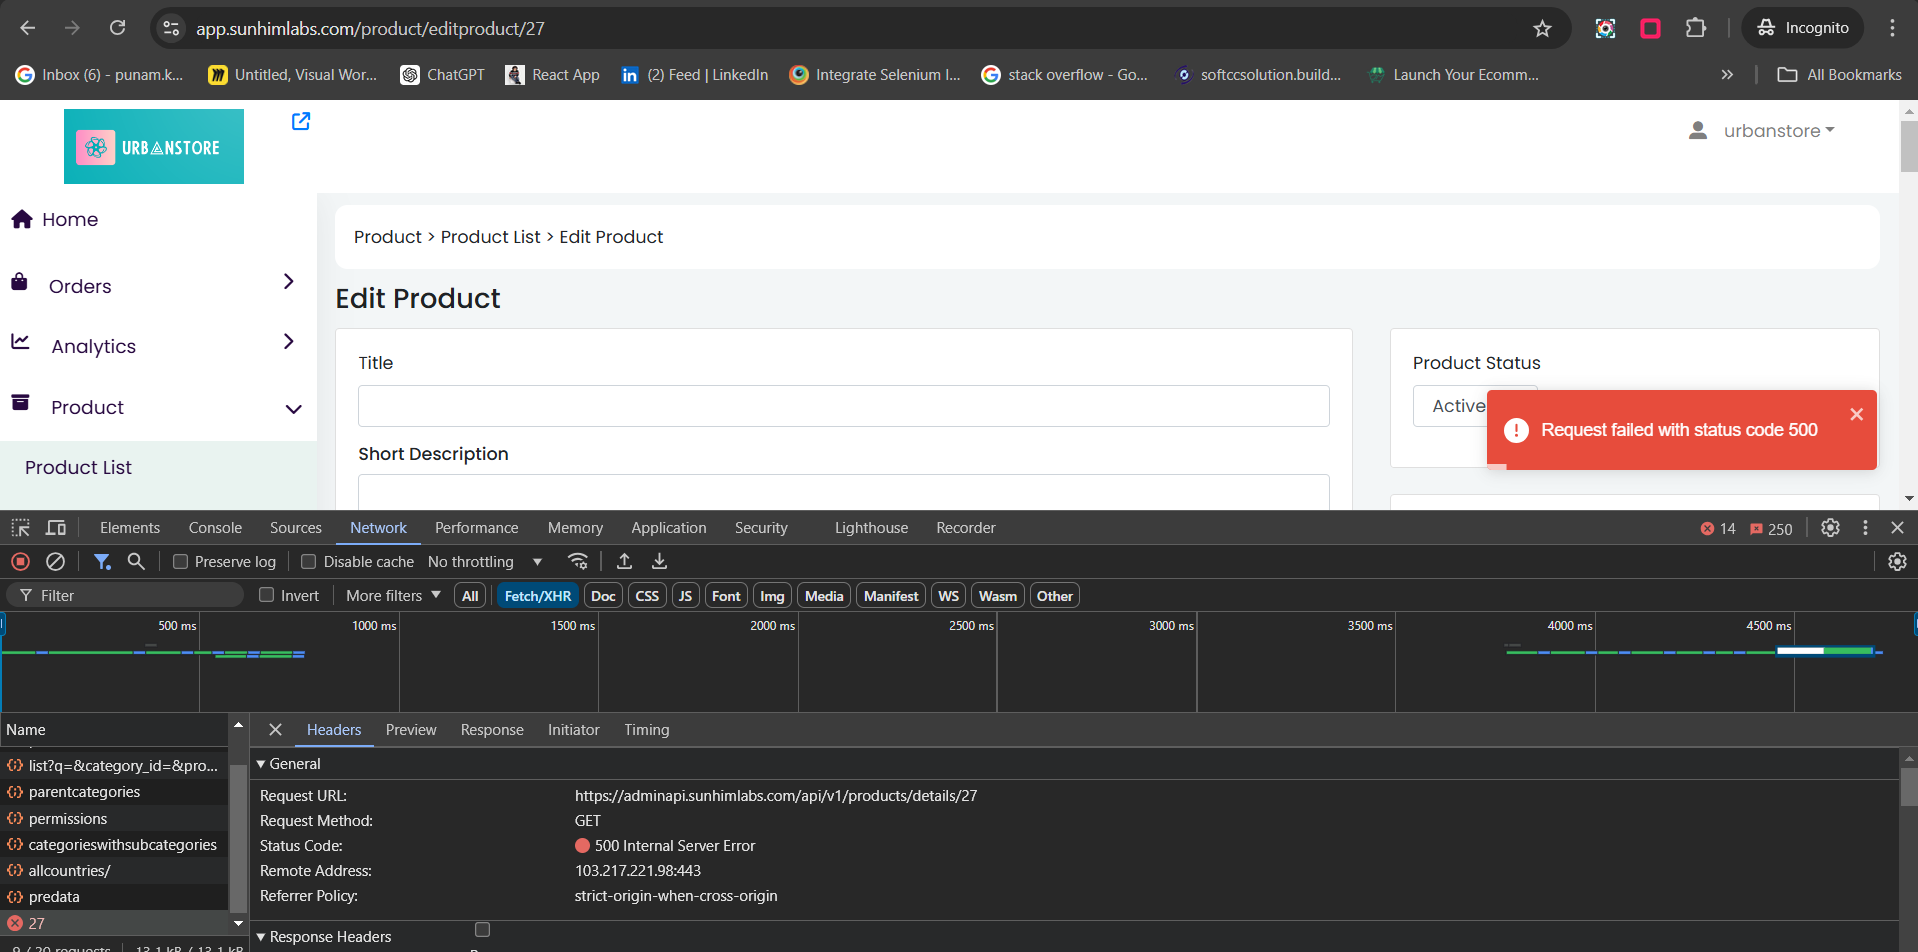Viewport: 1918px width, 952px height.
Task: Select the parentcategories request row
Action: point(114,792)
